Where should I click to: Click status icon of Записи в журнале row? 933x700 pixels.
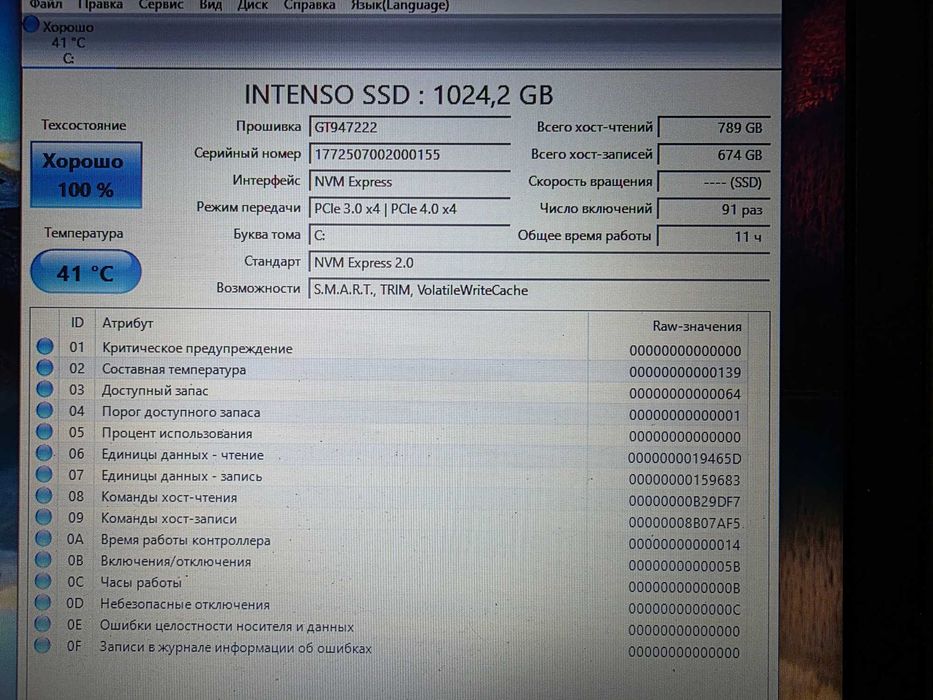click(x=42, y=645)
